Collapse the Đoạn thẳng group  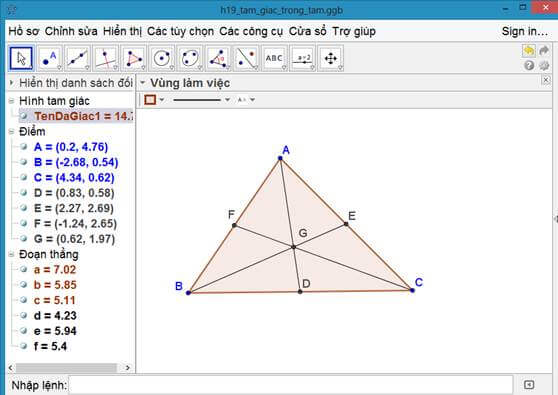(11, 254)
